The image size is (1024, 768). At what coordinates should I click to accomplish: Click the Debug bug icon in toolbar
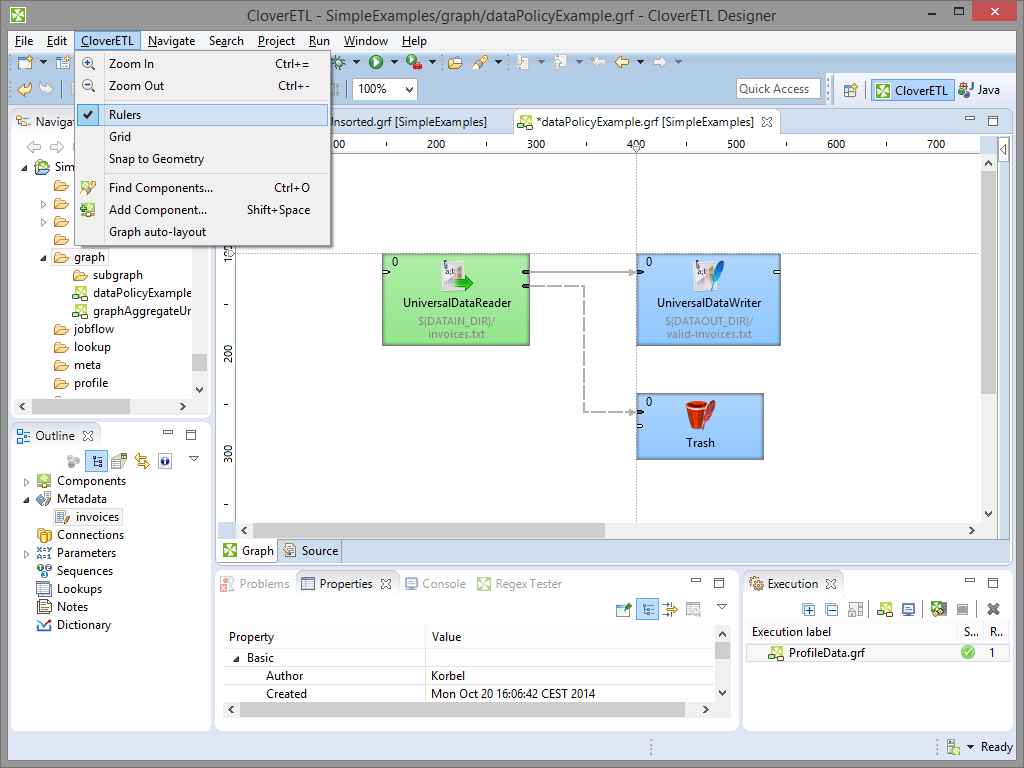[x=339, y=62]
